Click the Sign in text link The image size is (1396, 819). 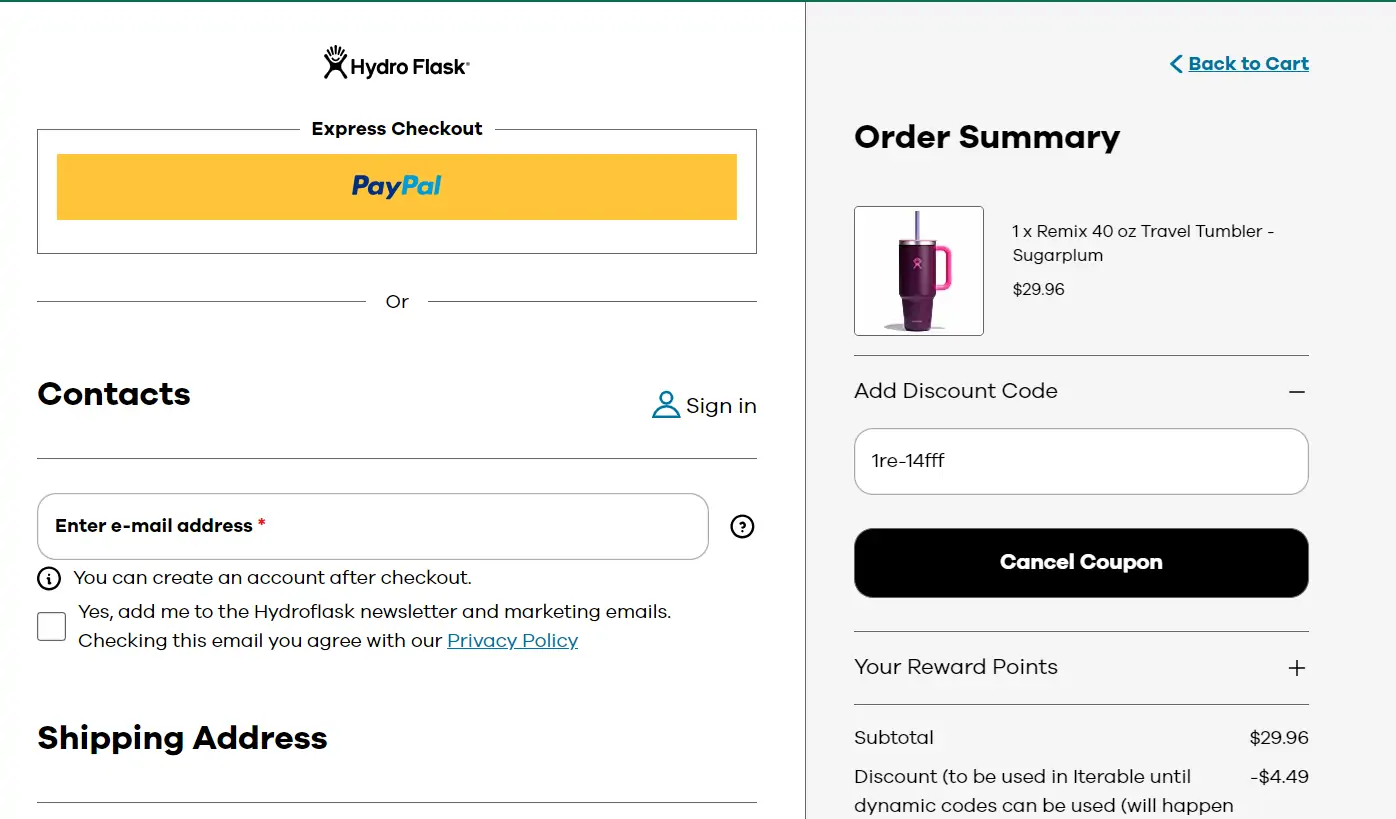(720, 405)
